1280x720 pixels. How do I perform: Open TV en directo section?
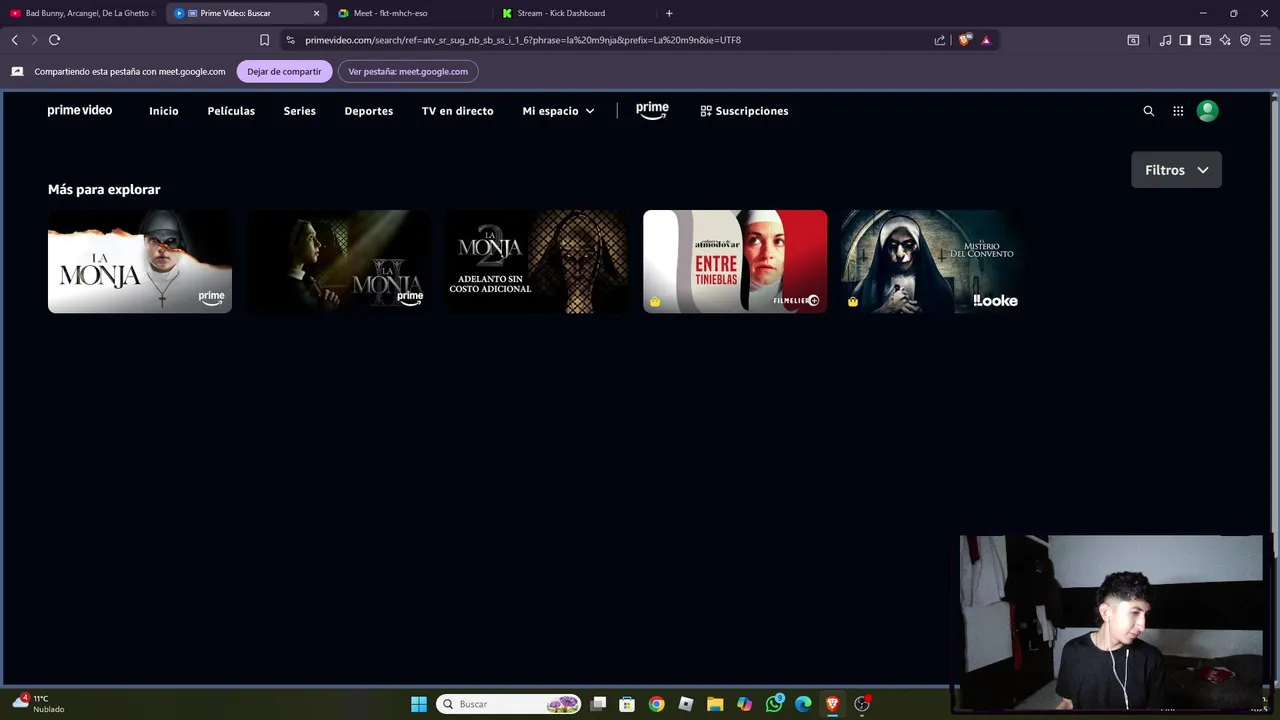[x=458, y=111]
